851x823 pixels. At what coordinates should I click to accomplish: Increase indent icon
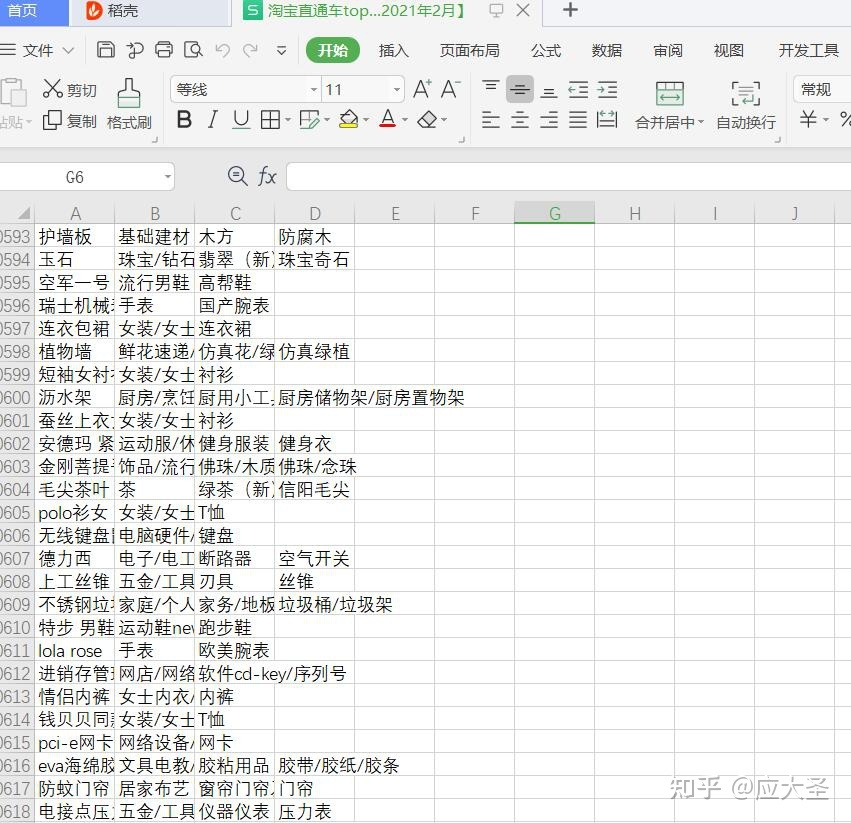(607, 89)
